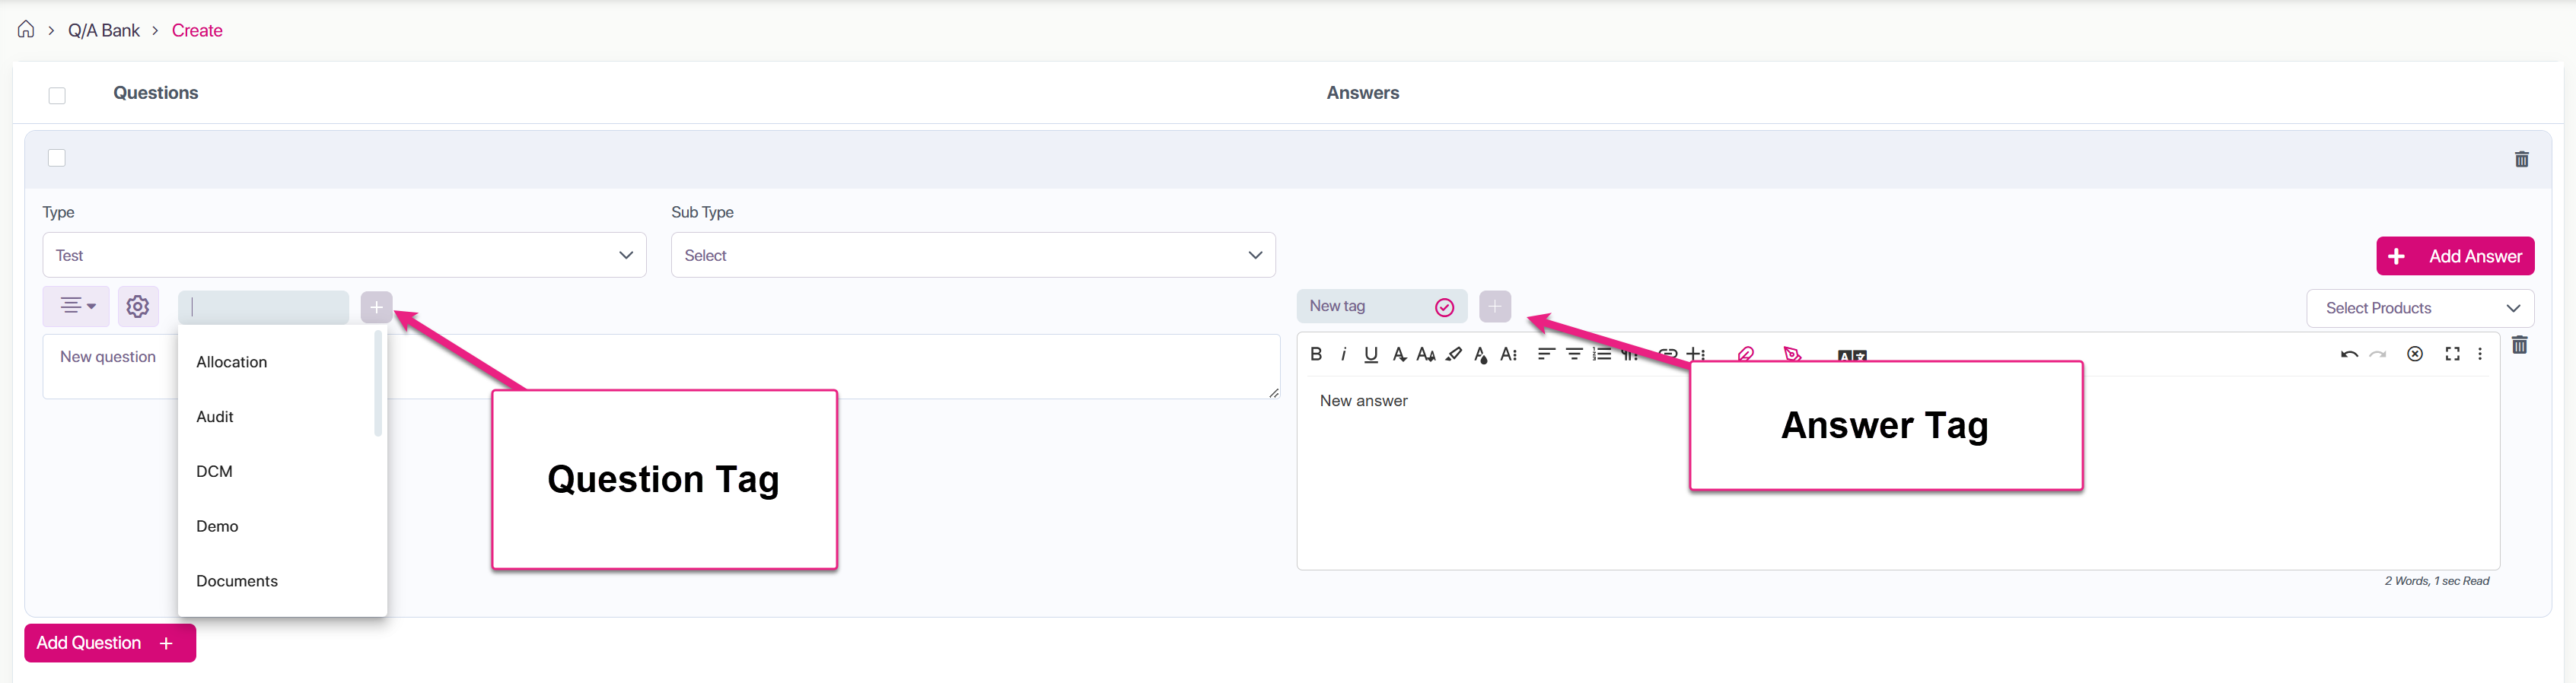Insert a numbered list in the answer
Screen dimensions: 2576x683
coord(1602,353)
